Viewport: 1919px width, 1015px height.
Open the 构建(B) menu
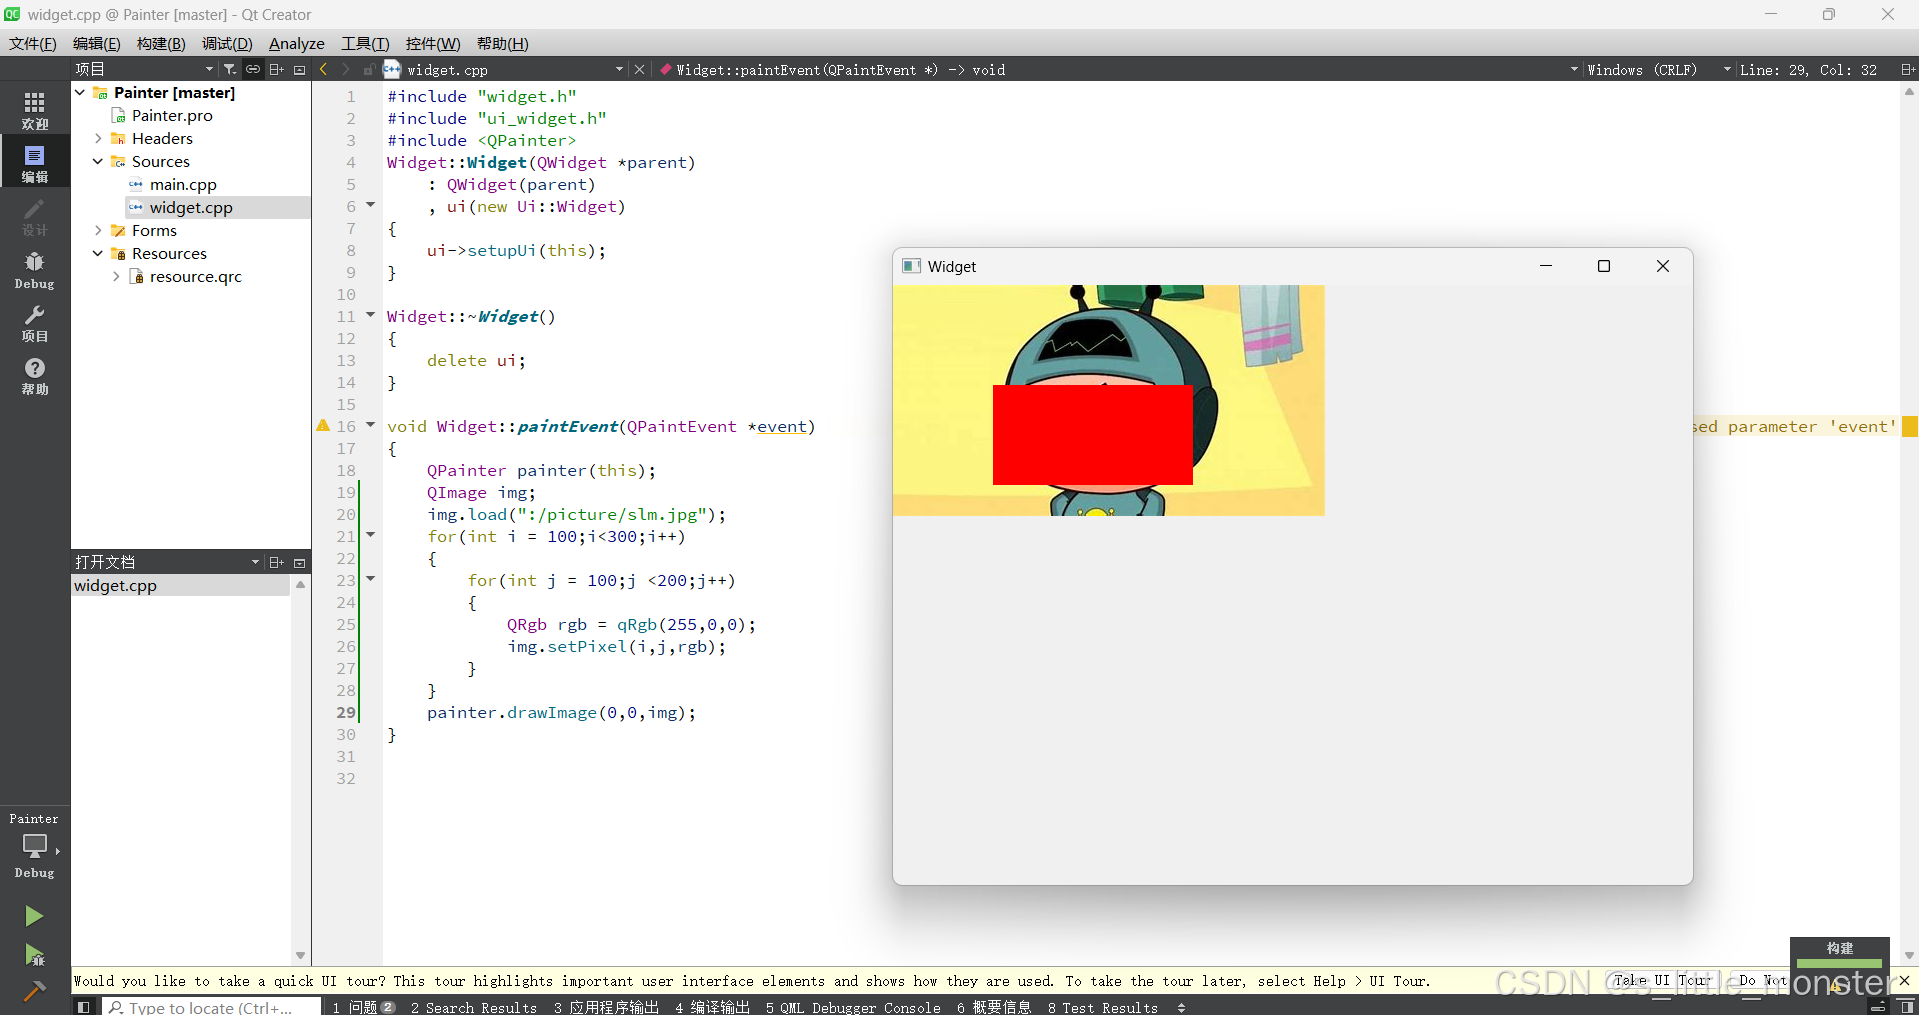coord(161,43)
